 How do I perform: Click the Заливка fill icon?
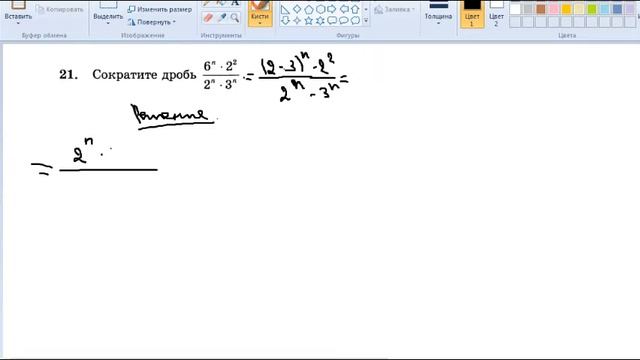click(x=378, y=9)
